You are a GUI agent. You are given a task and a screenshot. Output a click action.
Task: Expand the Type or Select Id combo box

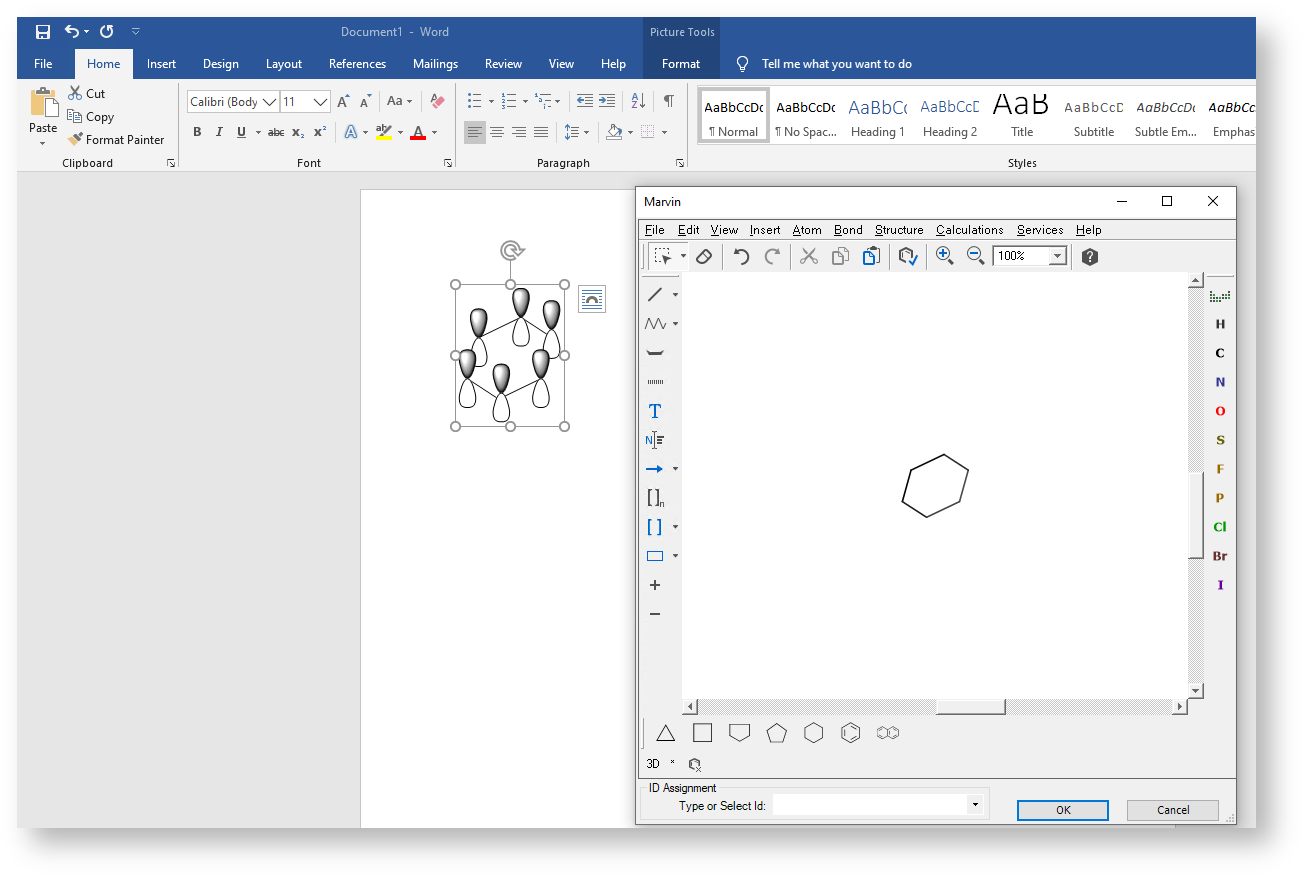click(974, 805)
